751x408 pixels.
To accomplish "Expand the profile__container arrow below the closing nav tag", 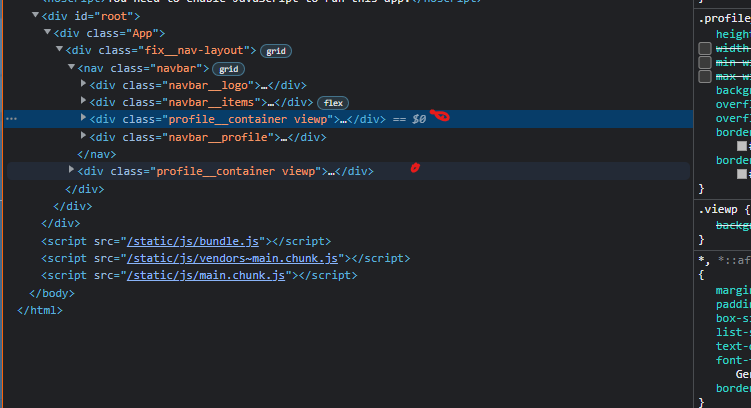I will [x=71, y=170].
